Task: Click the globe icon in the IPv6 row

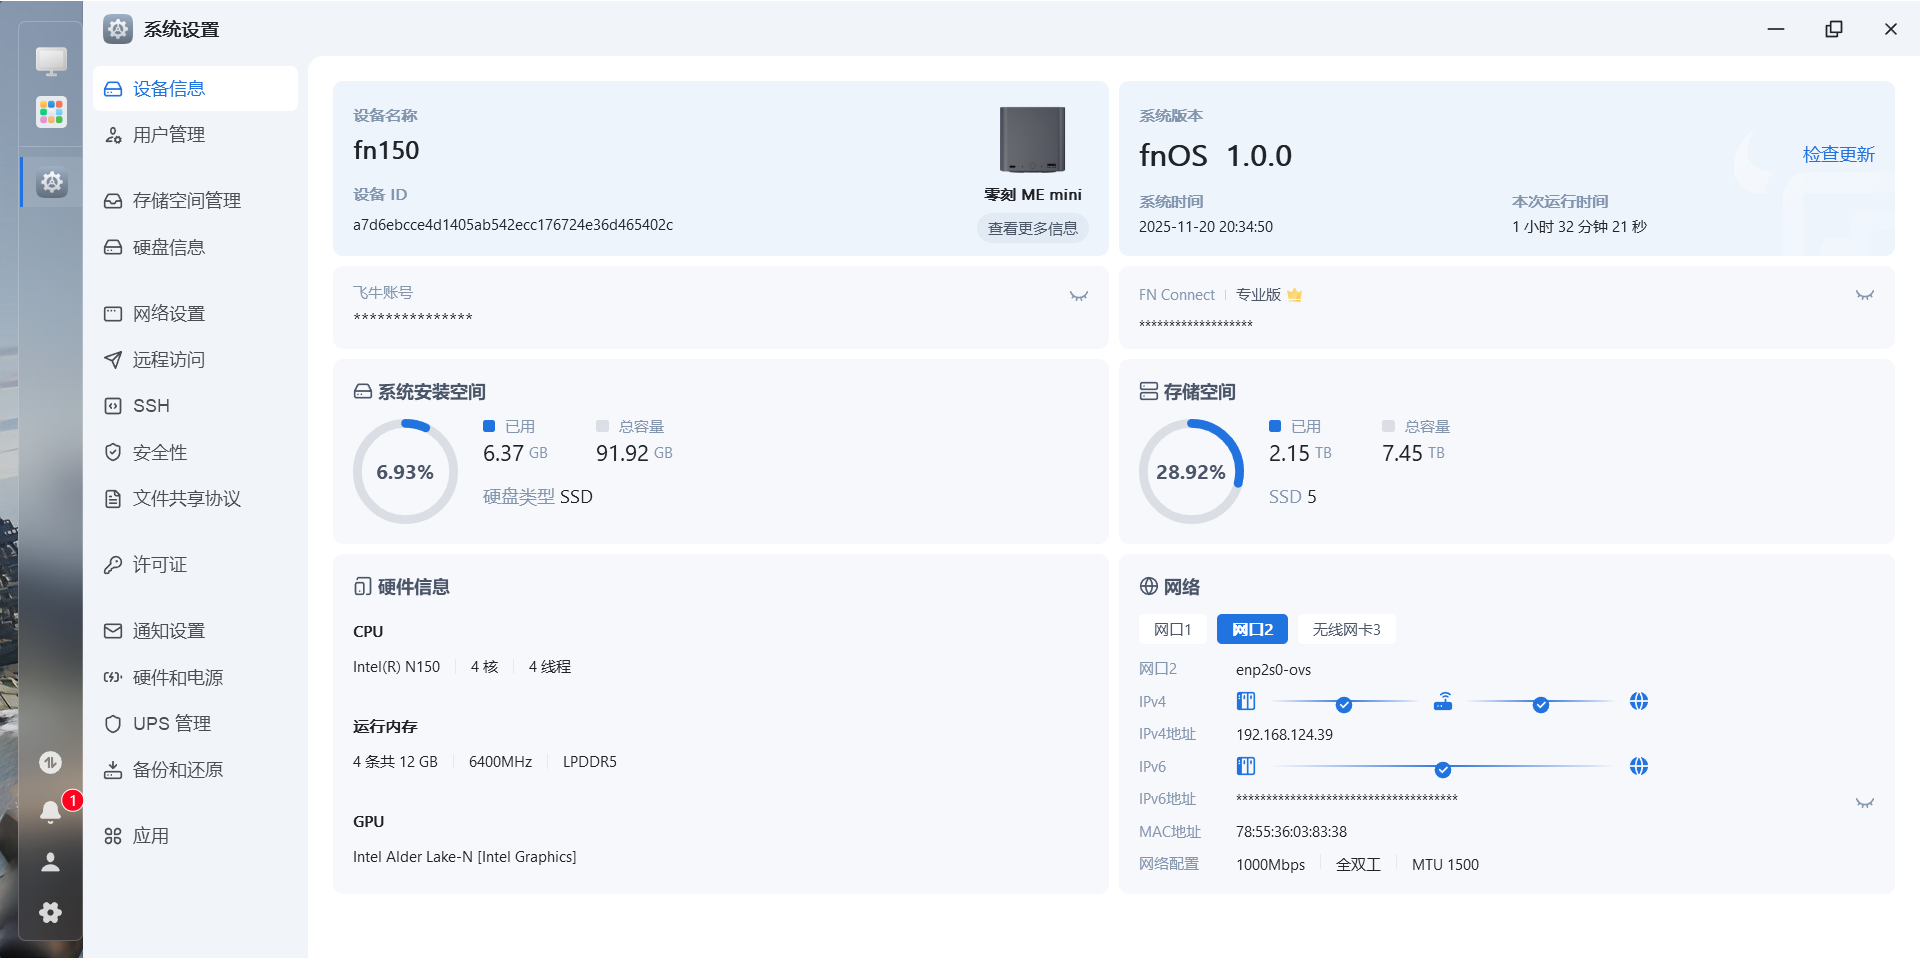Action: [x=1638, y=767]
